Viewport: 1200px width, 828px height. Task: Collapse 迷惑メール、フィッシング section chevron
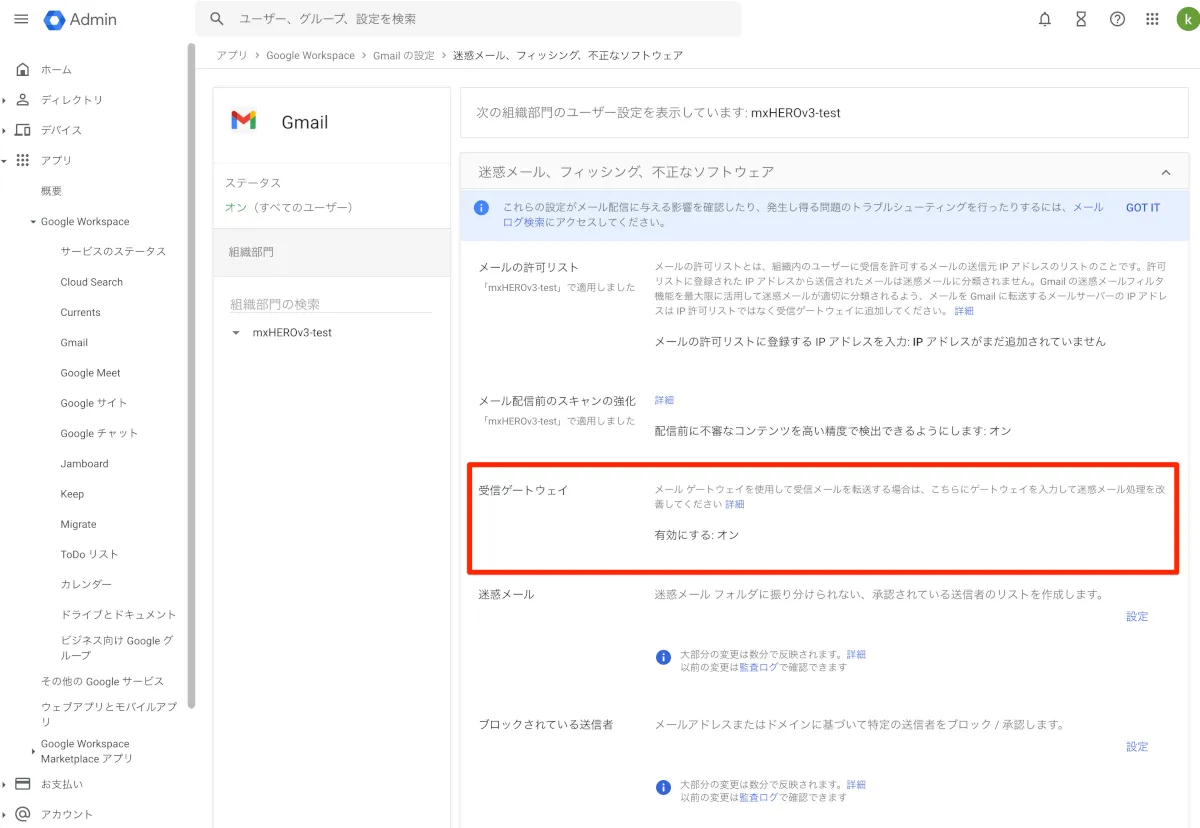click(1165, 172)
